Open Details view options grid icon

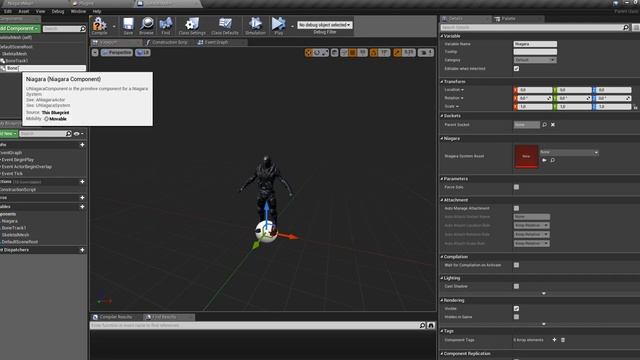[636, 27]
